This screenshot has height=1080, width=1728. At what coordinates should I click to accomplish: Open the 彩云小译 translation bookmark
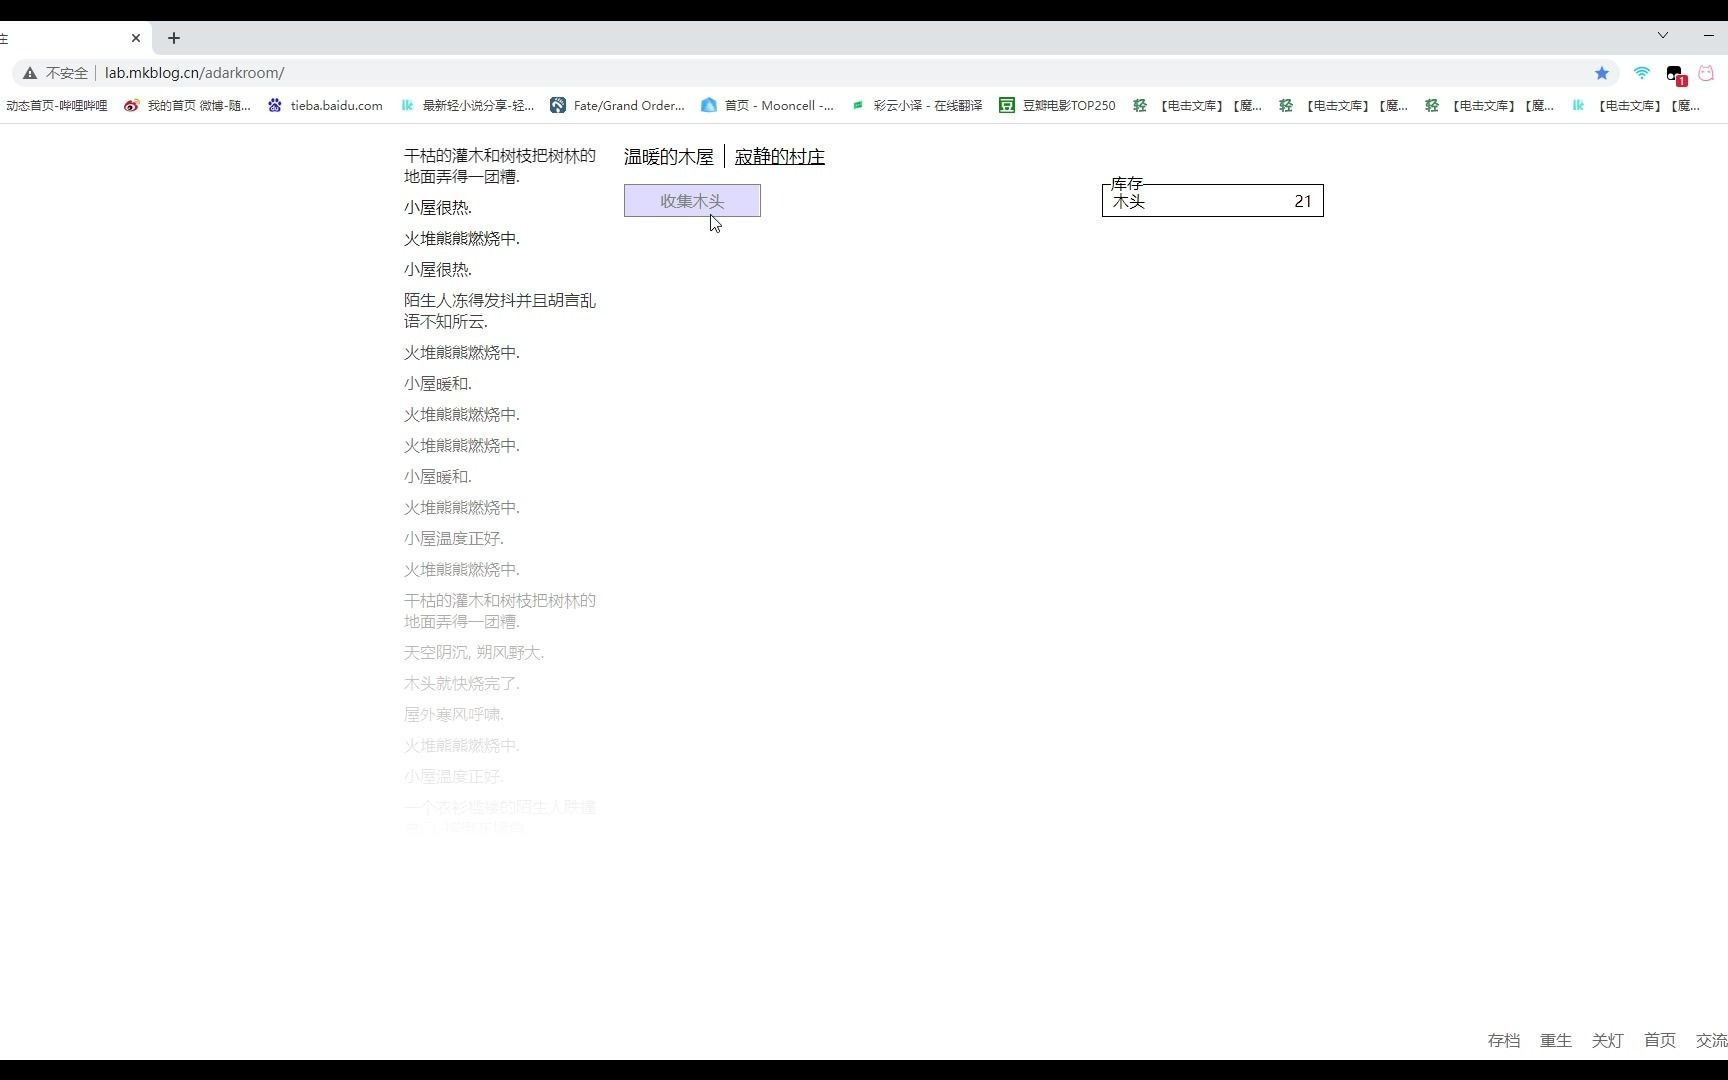917,105
